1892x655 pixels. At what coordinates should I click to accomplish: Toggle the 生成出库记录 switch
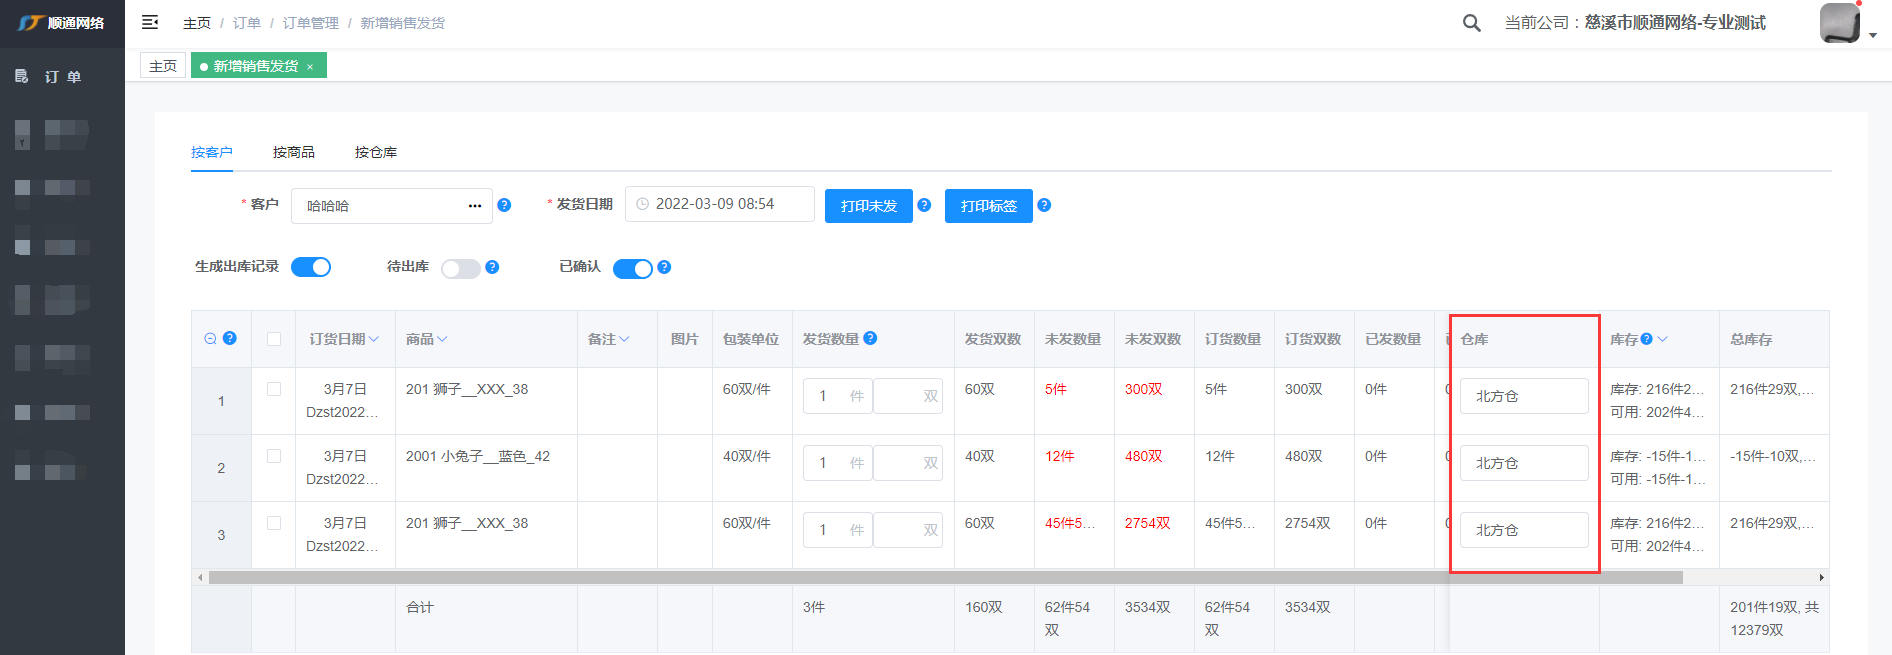311,267
